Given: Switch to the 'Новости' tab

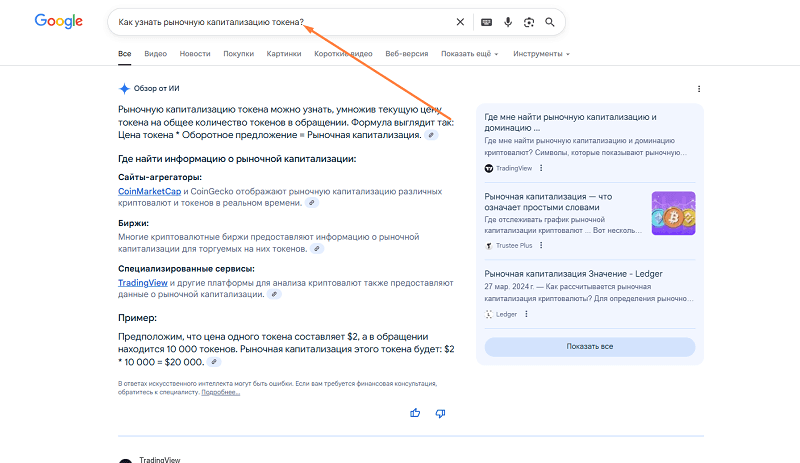Looking at the screenshot, I should click(x=195, y=54).
